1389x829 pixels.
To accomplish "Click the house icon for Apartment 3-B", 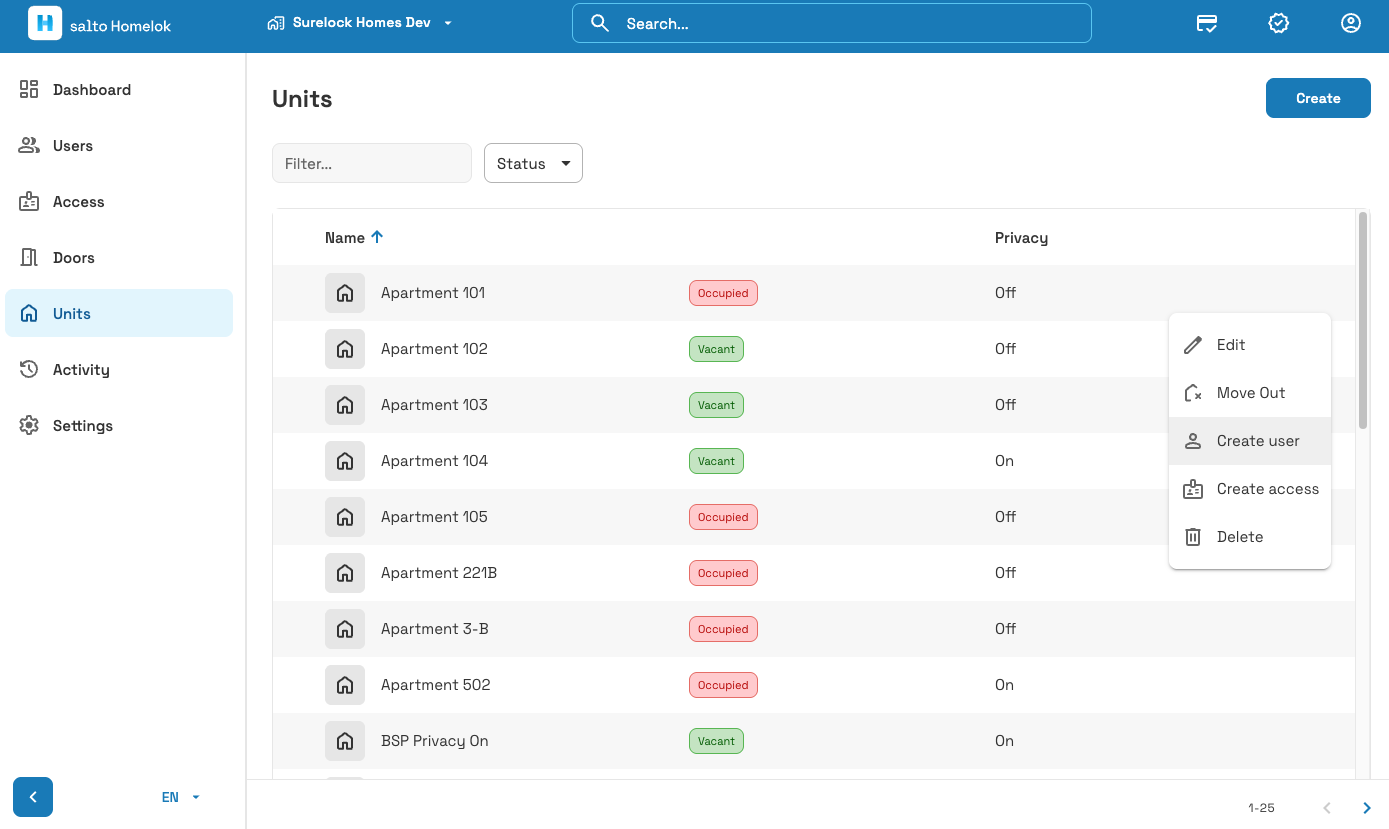I will pos(345,629).
